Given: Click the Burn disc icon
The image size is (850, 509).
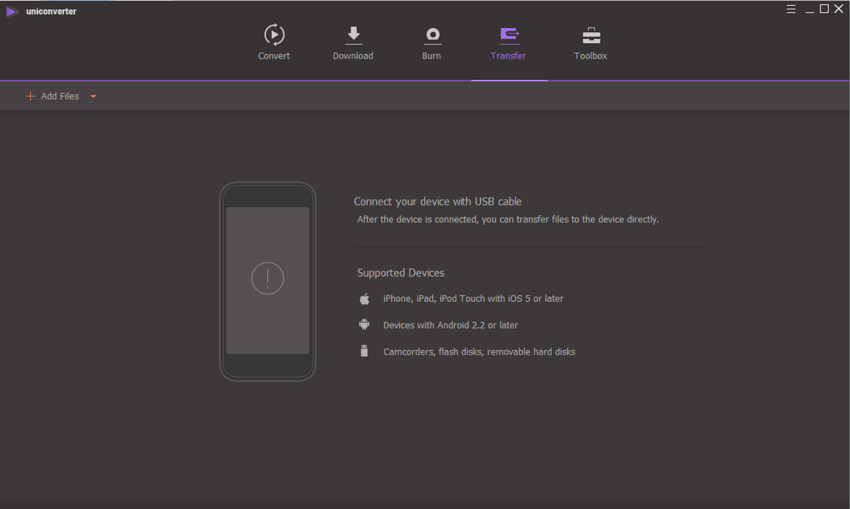Looking at the screenshot, I should coord(432,35).
